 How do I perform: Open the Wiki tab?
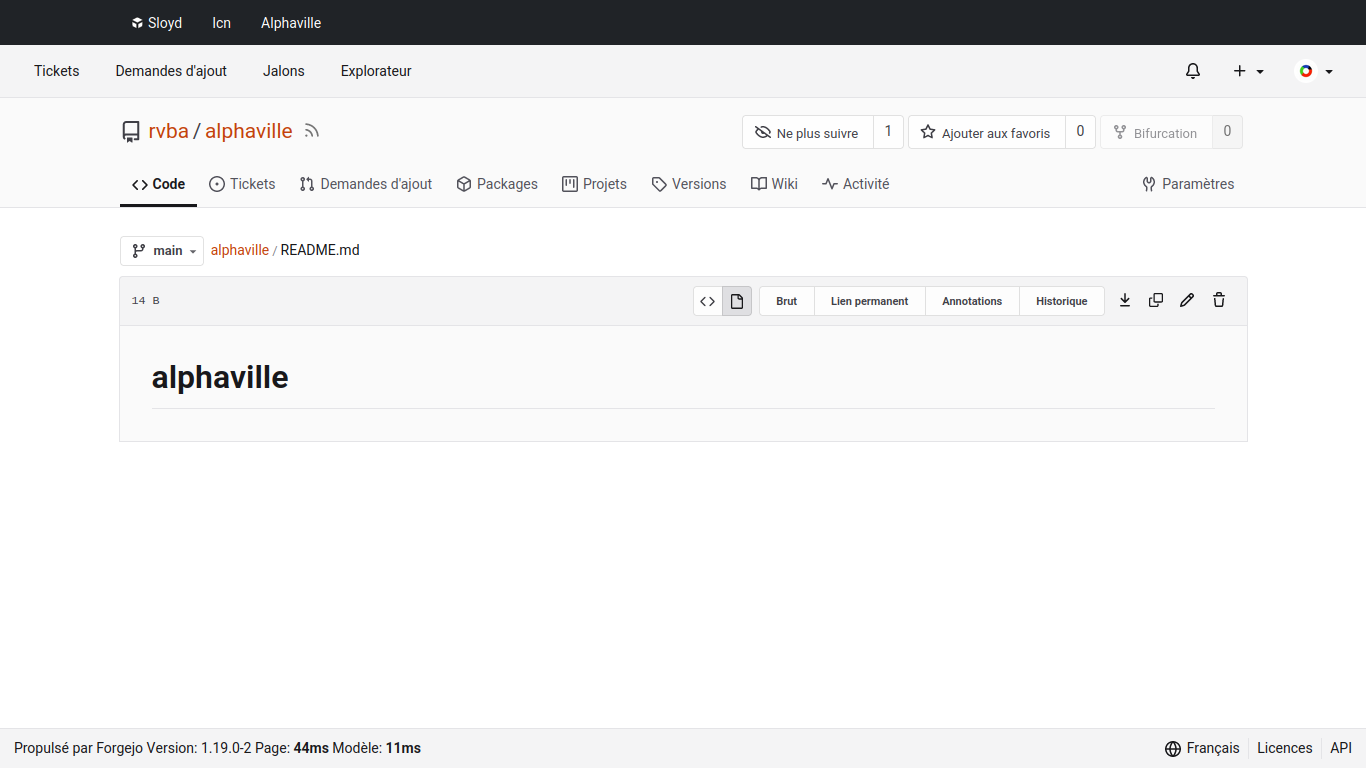click(x=774, y=184)
